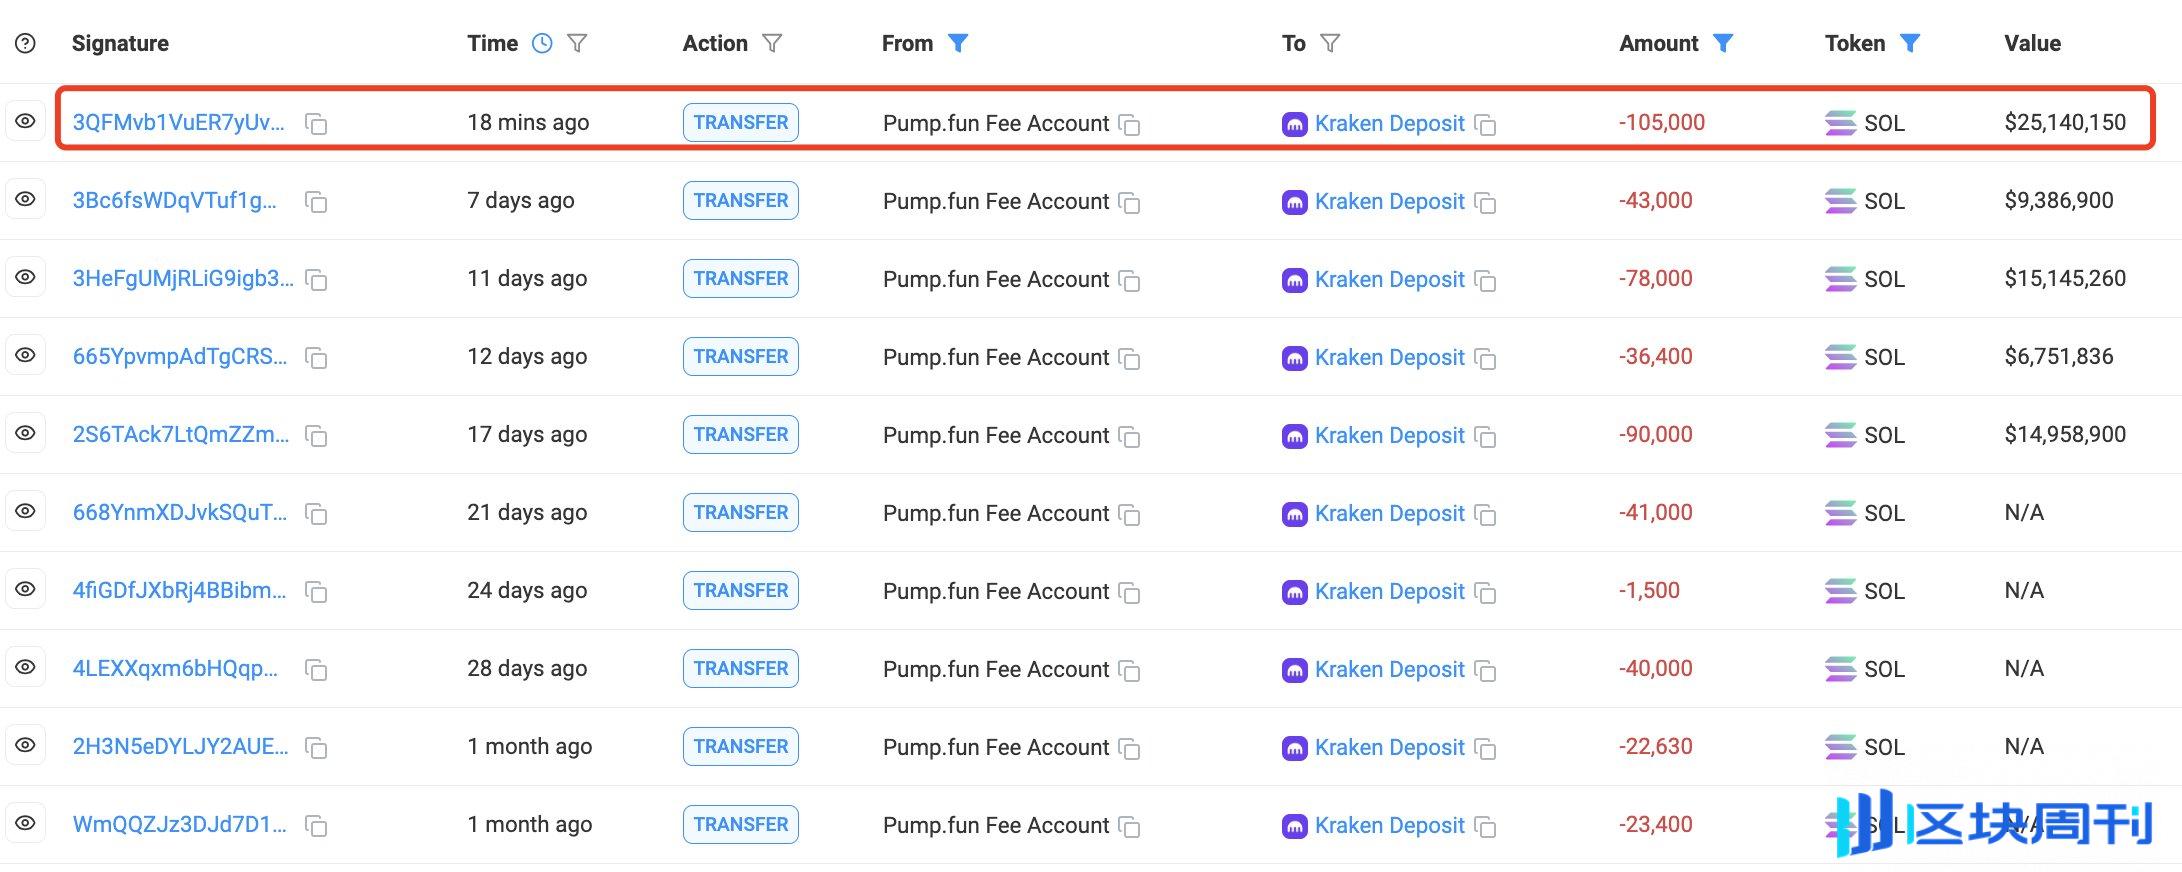Copy signature 4fiGDfJXbRj4BBibm with copy icon
This screenshot has width=2182, height=872.
pos(316,592)
